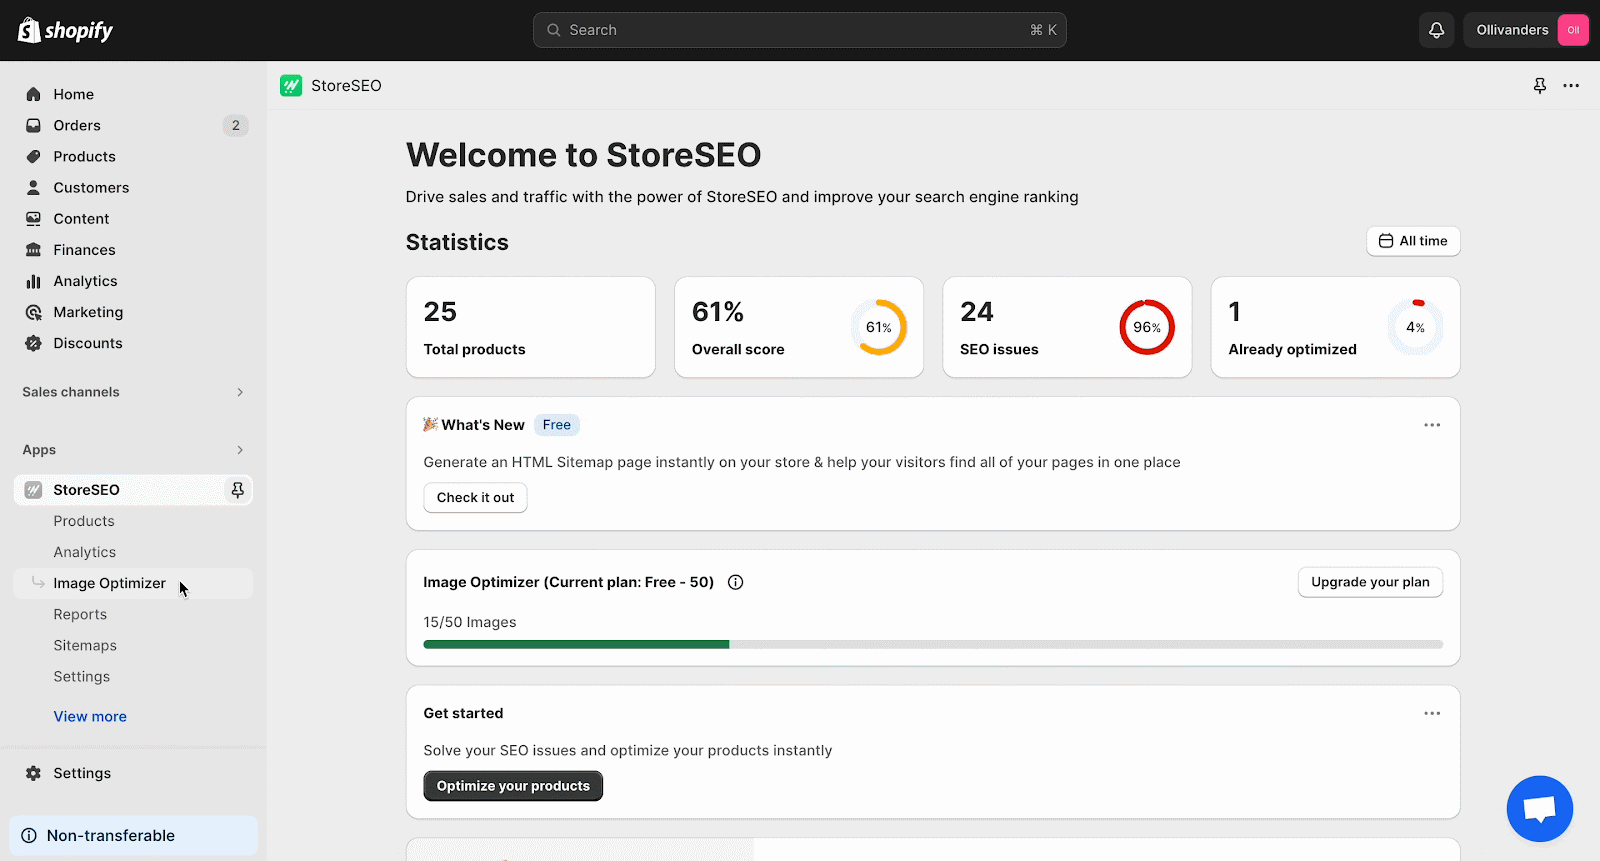Unpin StoreSEO via sidebar pin icon
1600x861 pixels.
click(237, 490)
